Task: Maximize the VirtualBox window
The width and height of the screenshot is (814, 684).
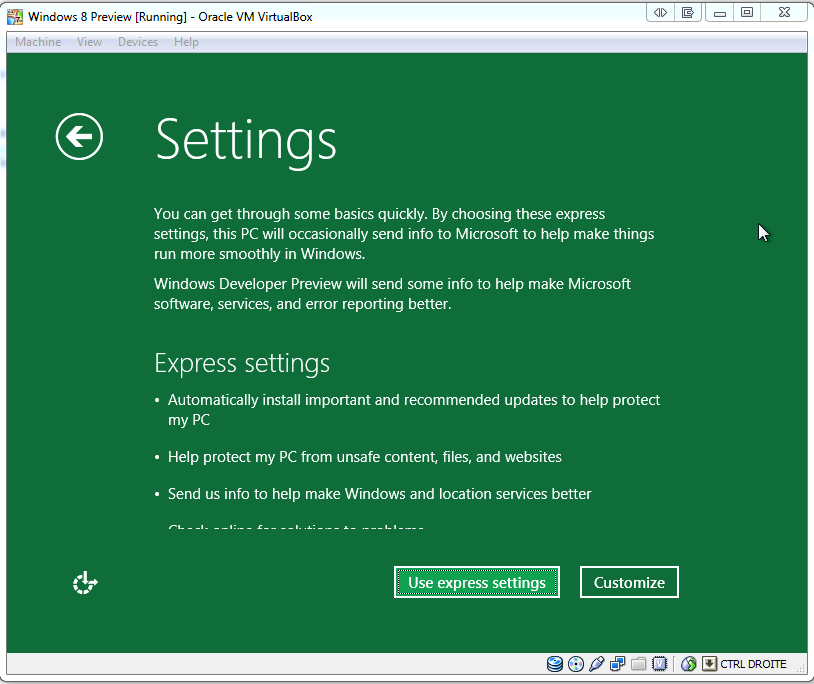Action: [747, 13]
